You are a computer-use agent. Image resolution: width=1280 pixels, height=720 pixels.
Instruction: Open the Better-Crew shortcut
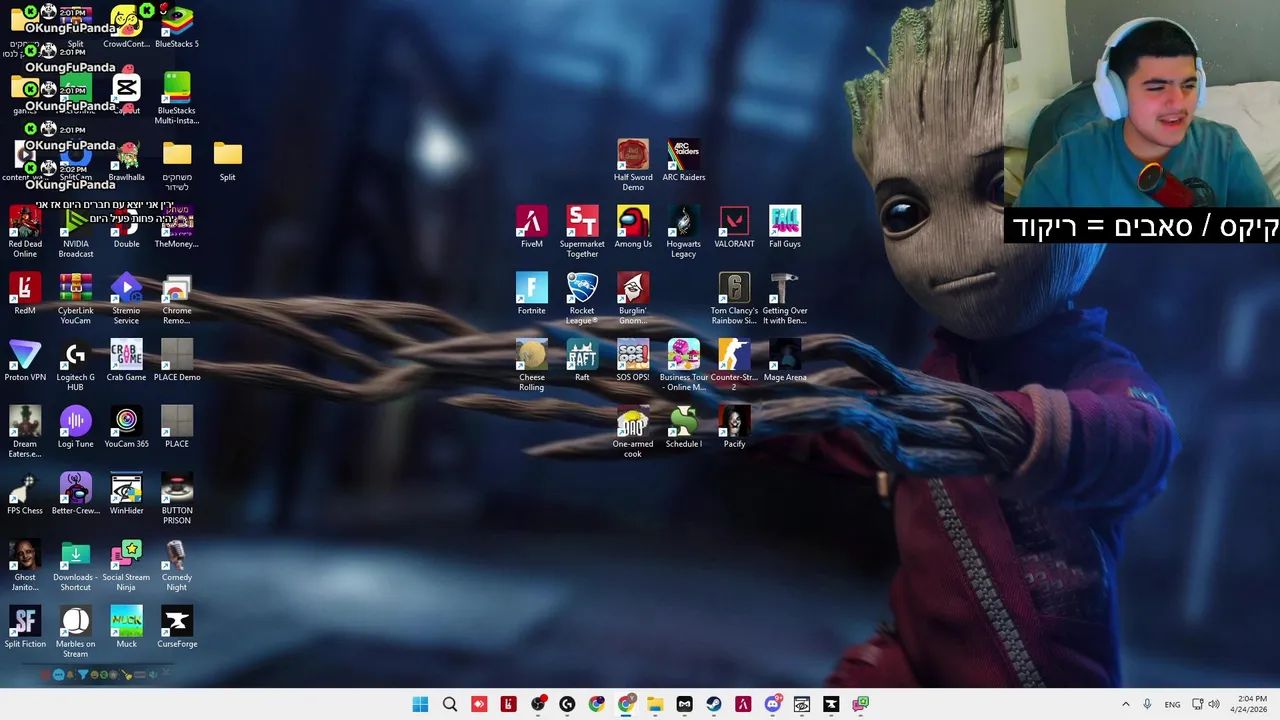(76, 494)
